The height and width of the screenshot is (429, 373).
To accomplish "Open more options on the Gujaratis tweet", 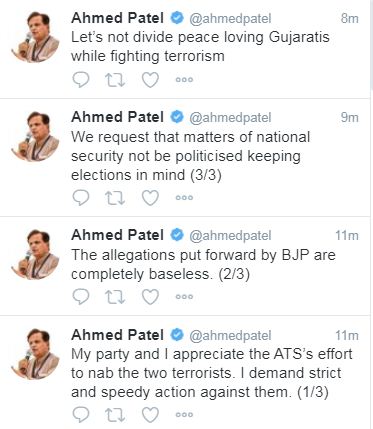I will (184, 80).
